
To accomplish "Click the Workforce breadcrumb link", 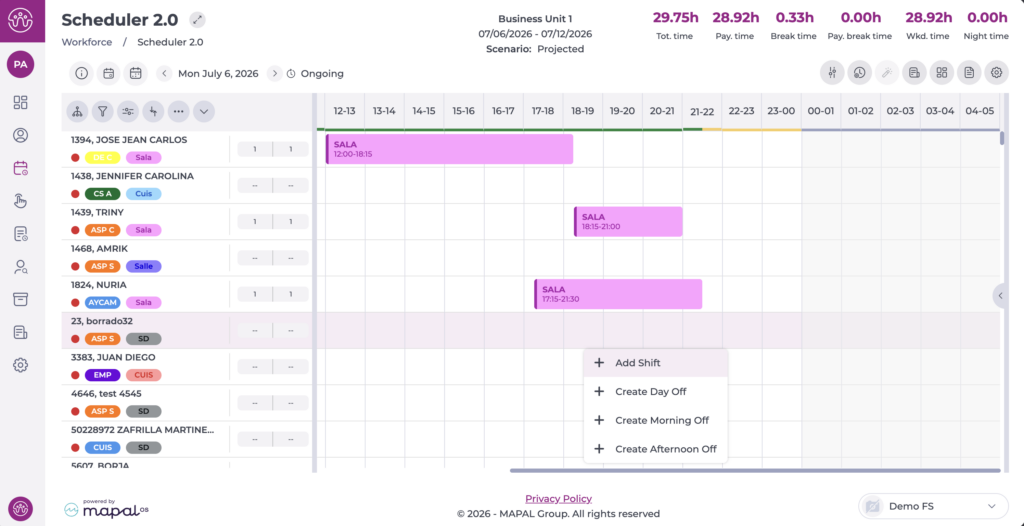I will click(87, 42).
